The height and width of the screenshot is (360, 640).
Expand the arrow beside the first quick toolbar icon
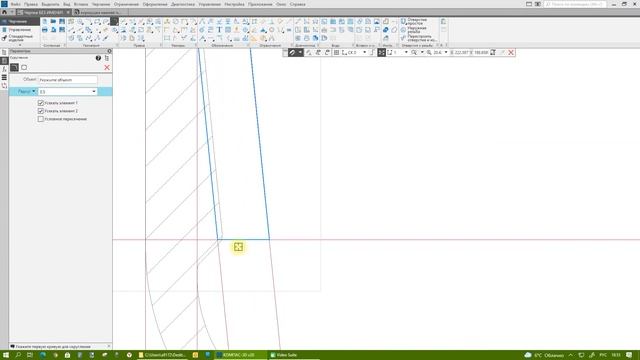click(300, 53)
